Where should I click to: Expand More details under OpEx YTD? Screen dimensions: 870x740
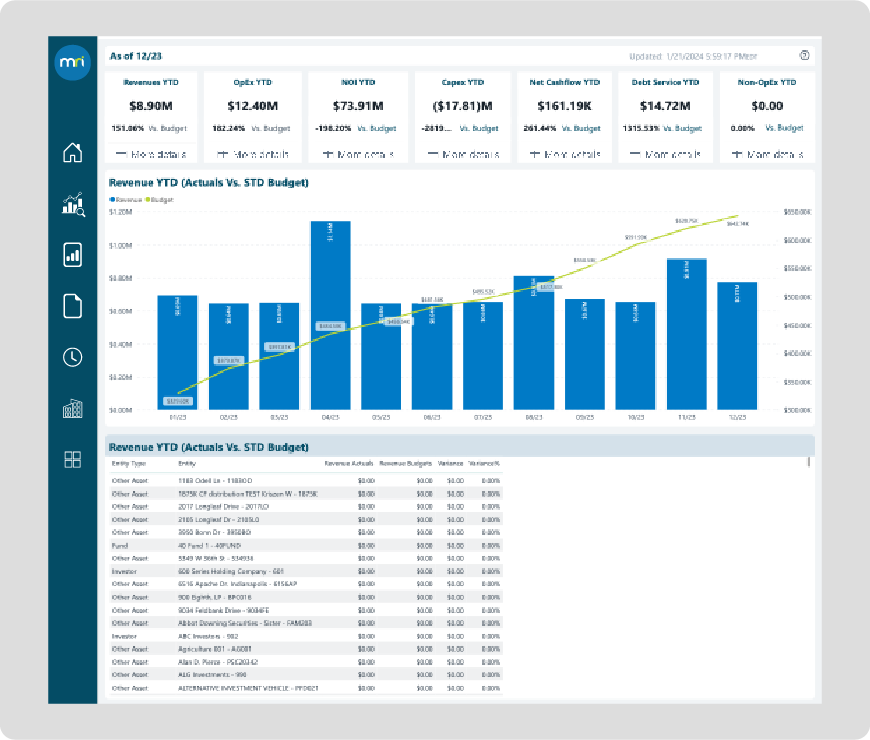pos(253,155)
